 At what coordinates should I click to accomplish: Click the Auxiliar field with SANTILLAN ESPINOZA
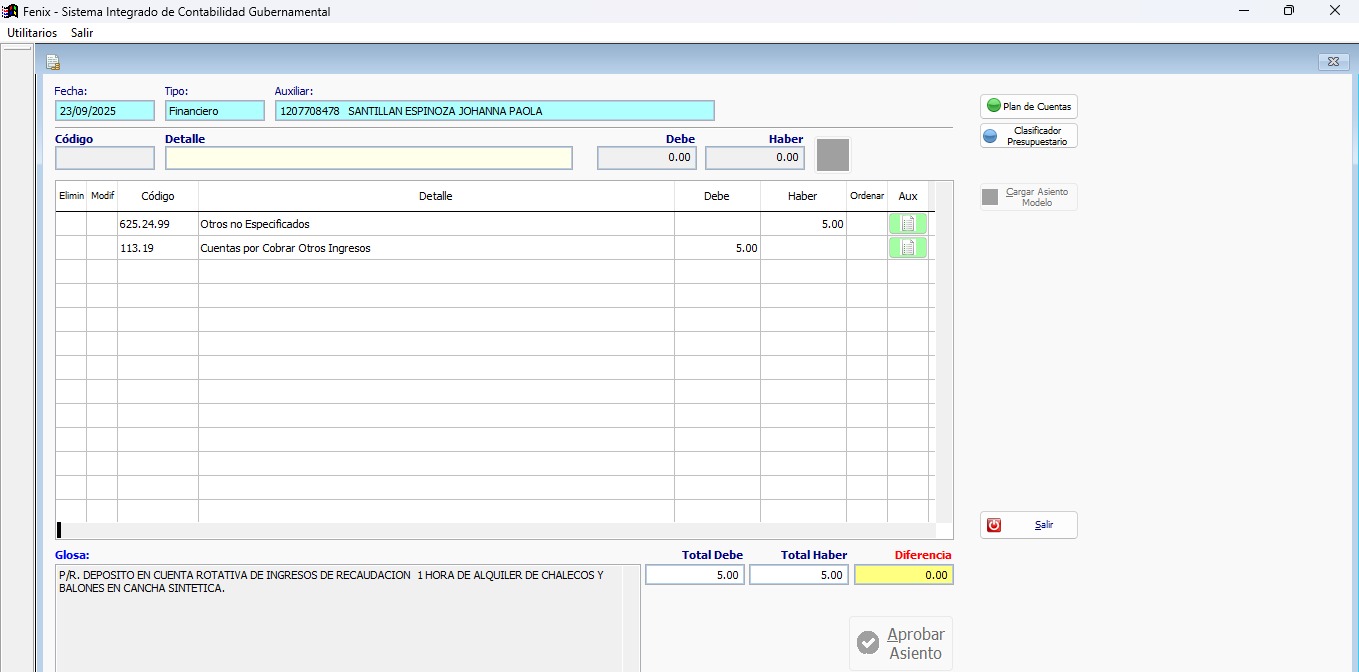(494, 111)
